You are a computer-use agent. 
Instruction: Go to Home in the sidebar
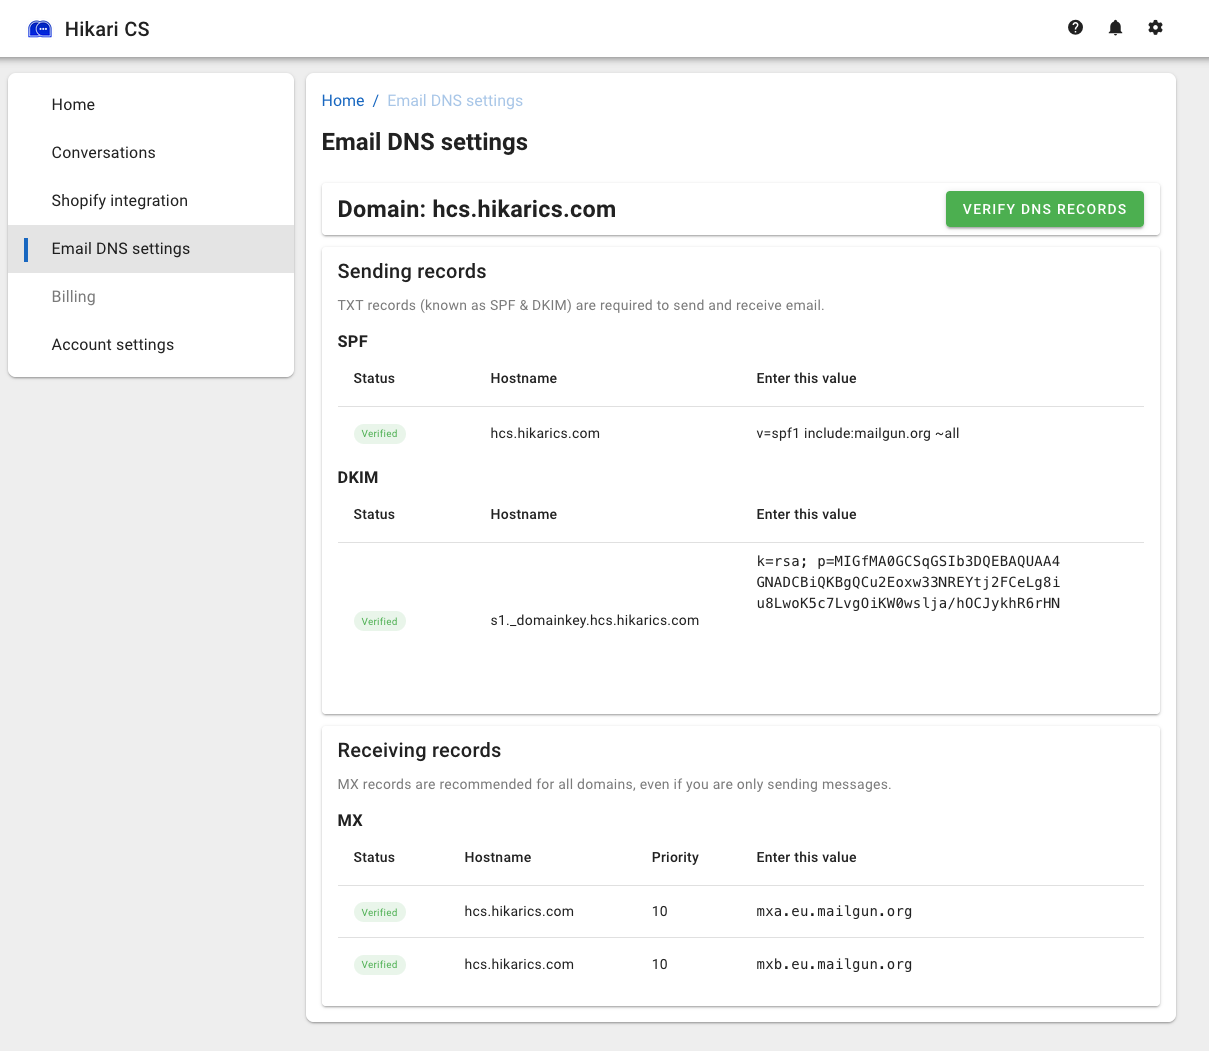point(73,105)
